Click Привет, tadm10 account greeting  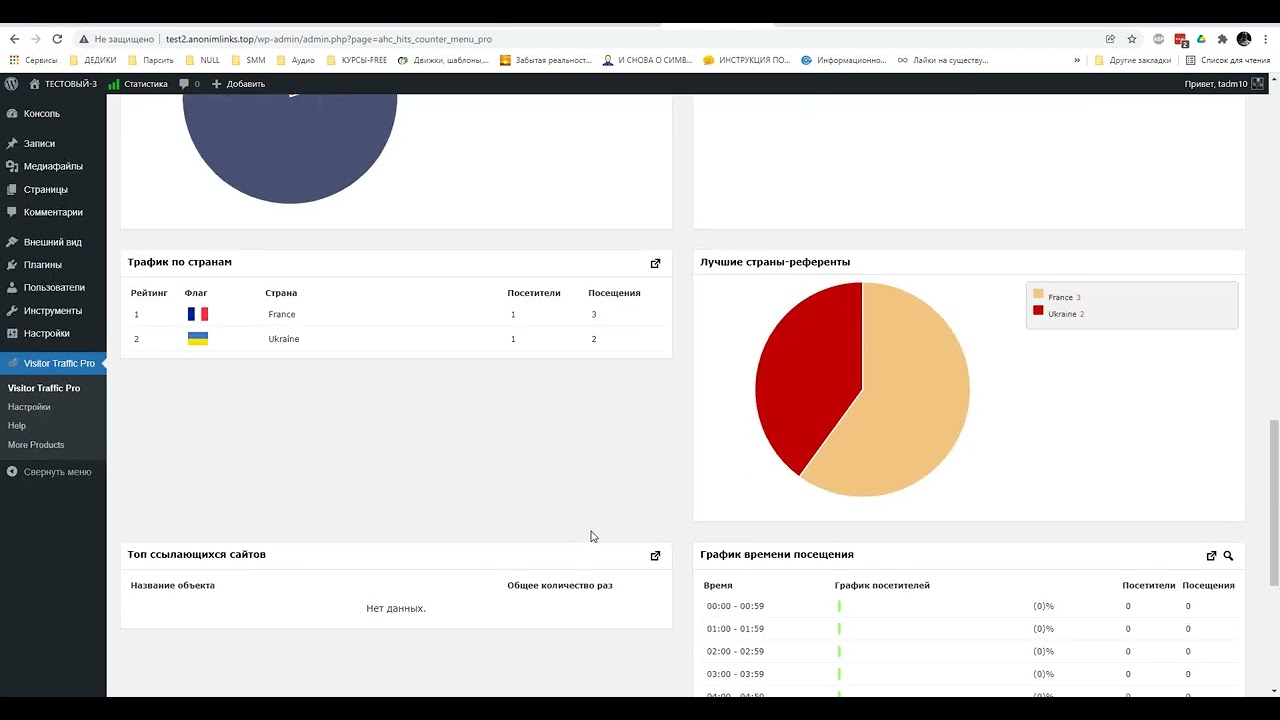(1217, 84)
